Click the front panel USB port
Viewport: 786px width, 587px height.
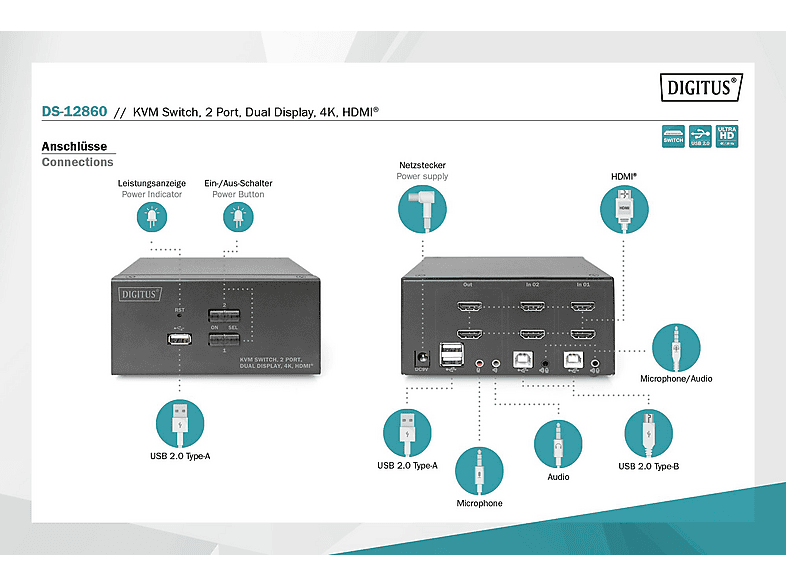point(179,339)
